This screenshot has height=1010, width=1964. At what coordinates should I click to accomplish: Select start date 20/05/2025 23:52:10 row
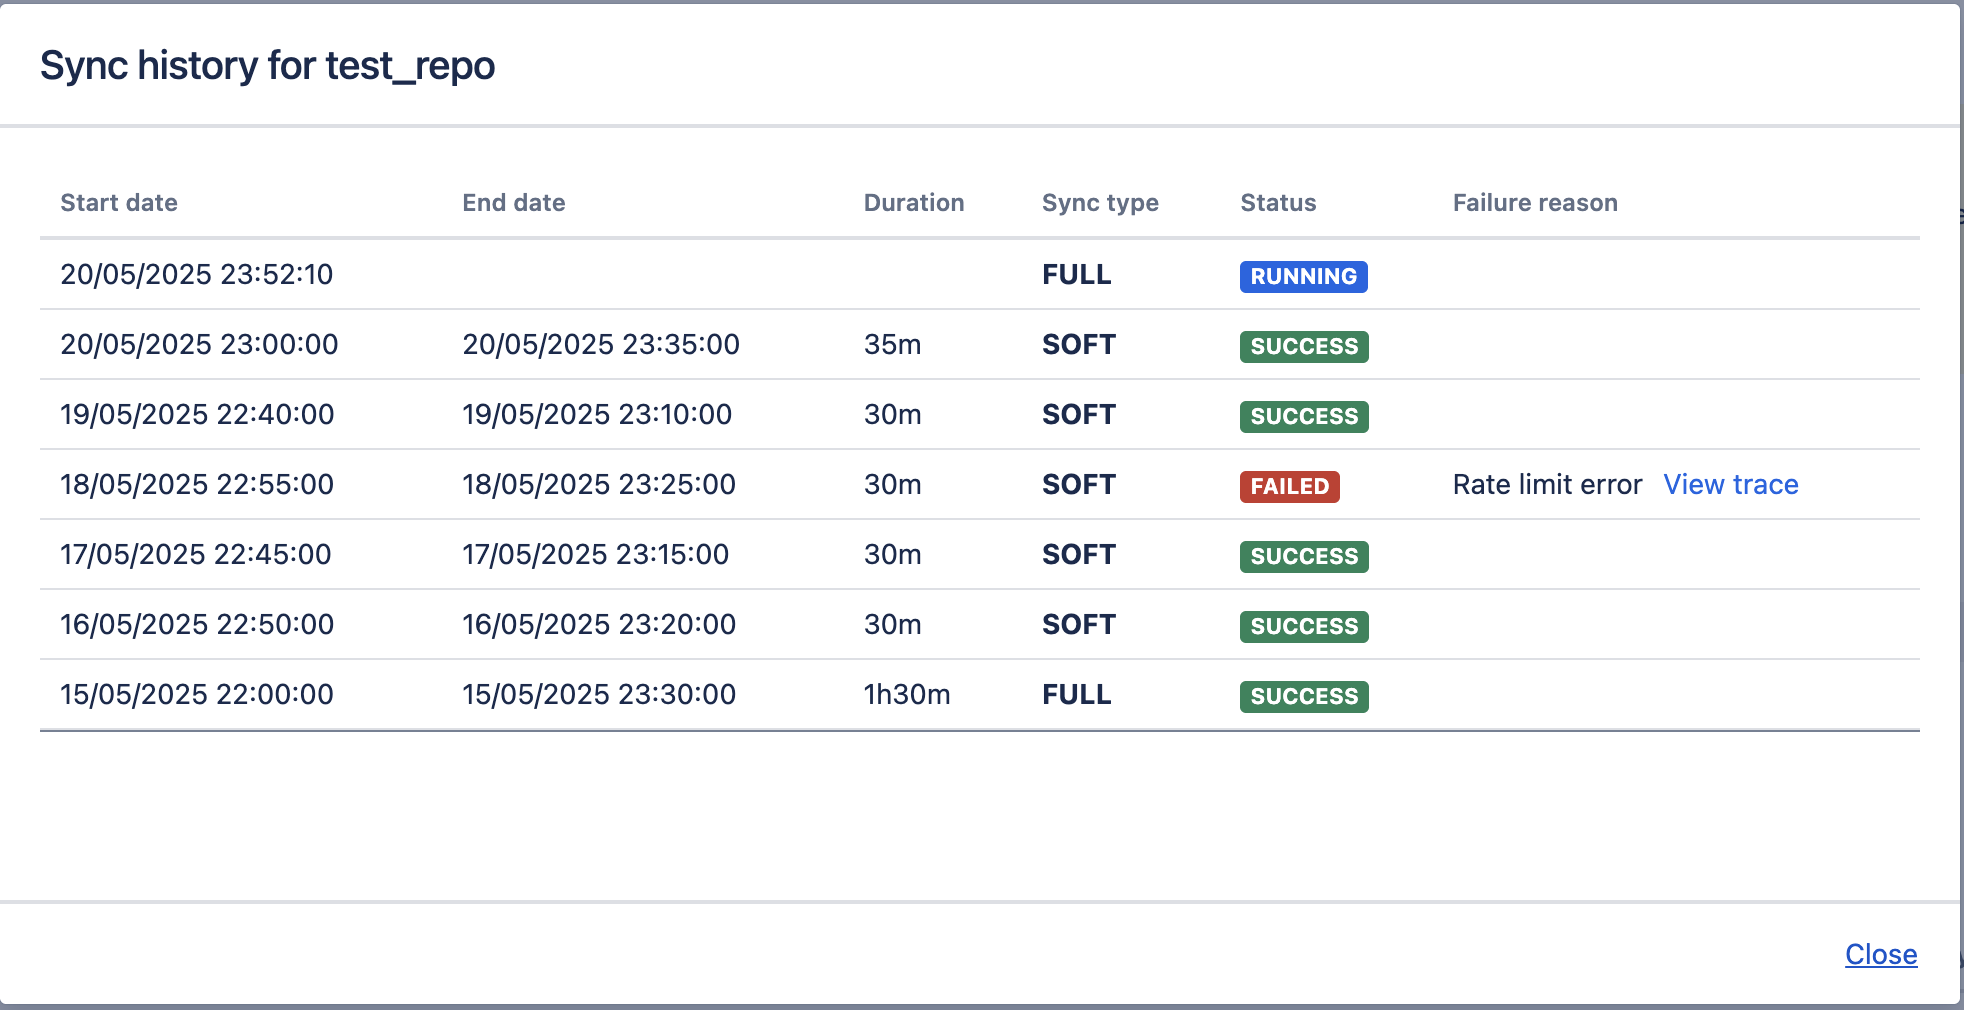pyautogui.click(x=196, y=275)
